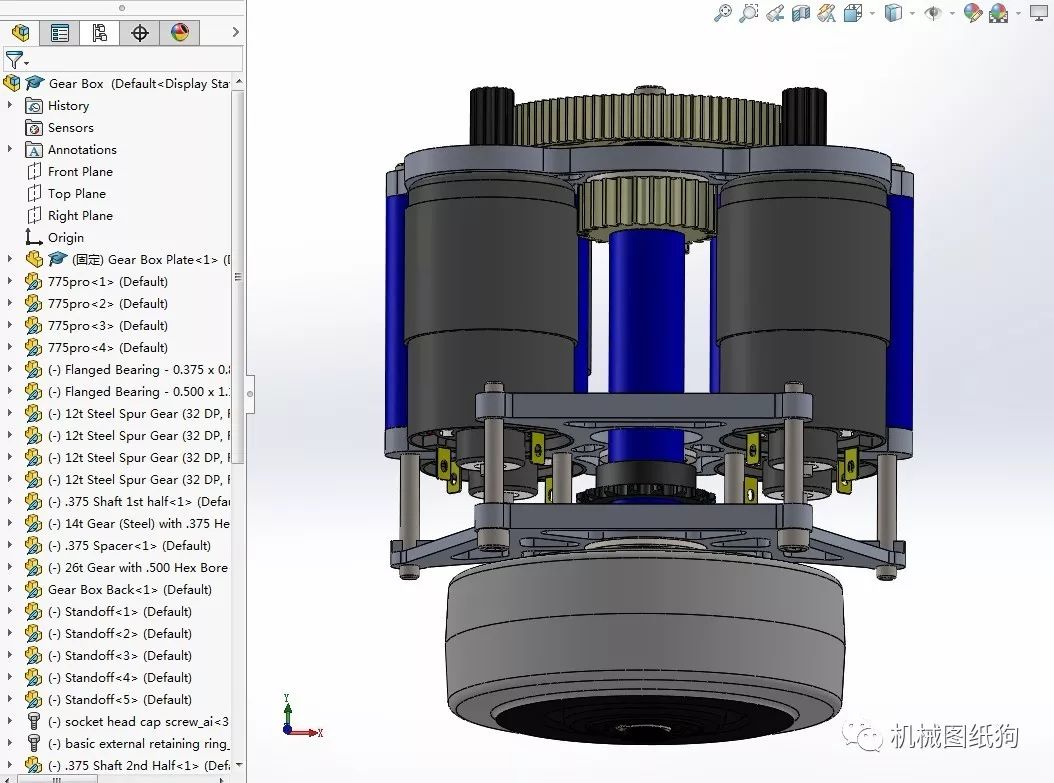Expand the .375 Spacer<1> component
The image size is (1054, 783).
click(9, 546)
